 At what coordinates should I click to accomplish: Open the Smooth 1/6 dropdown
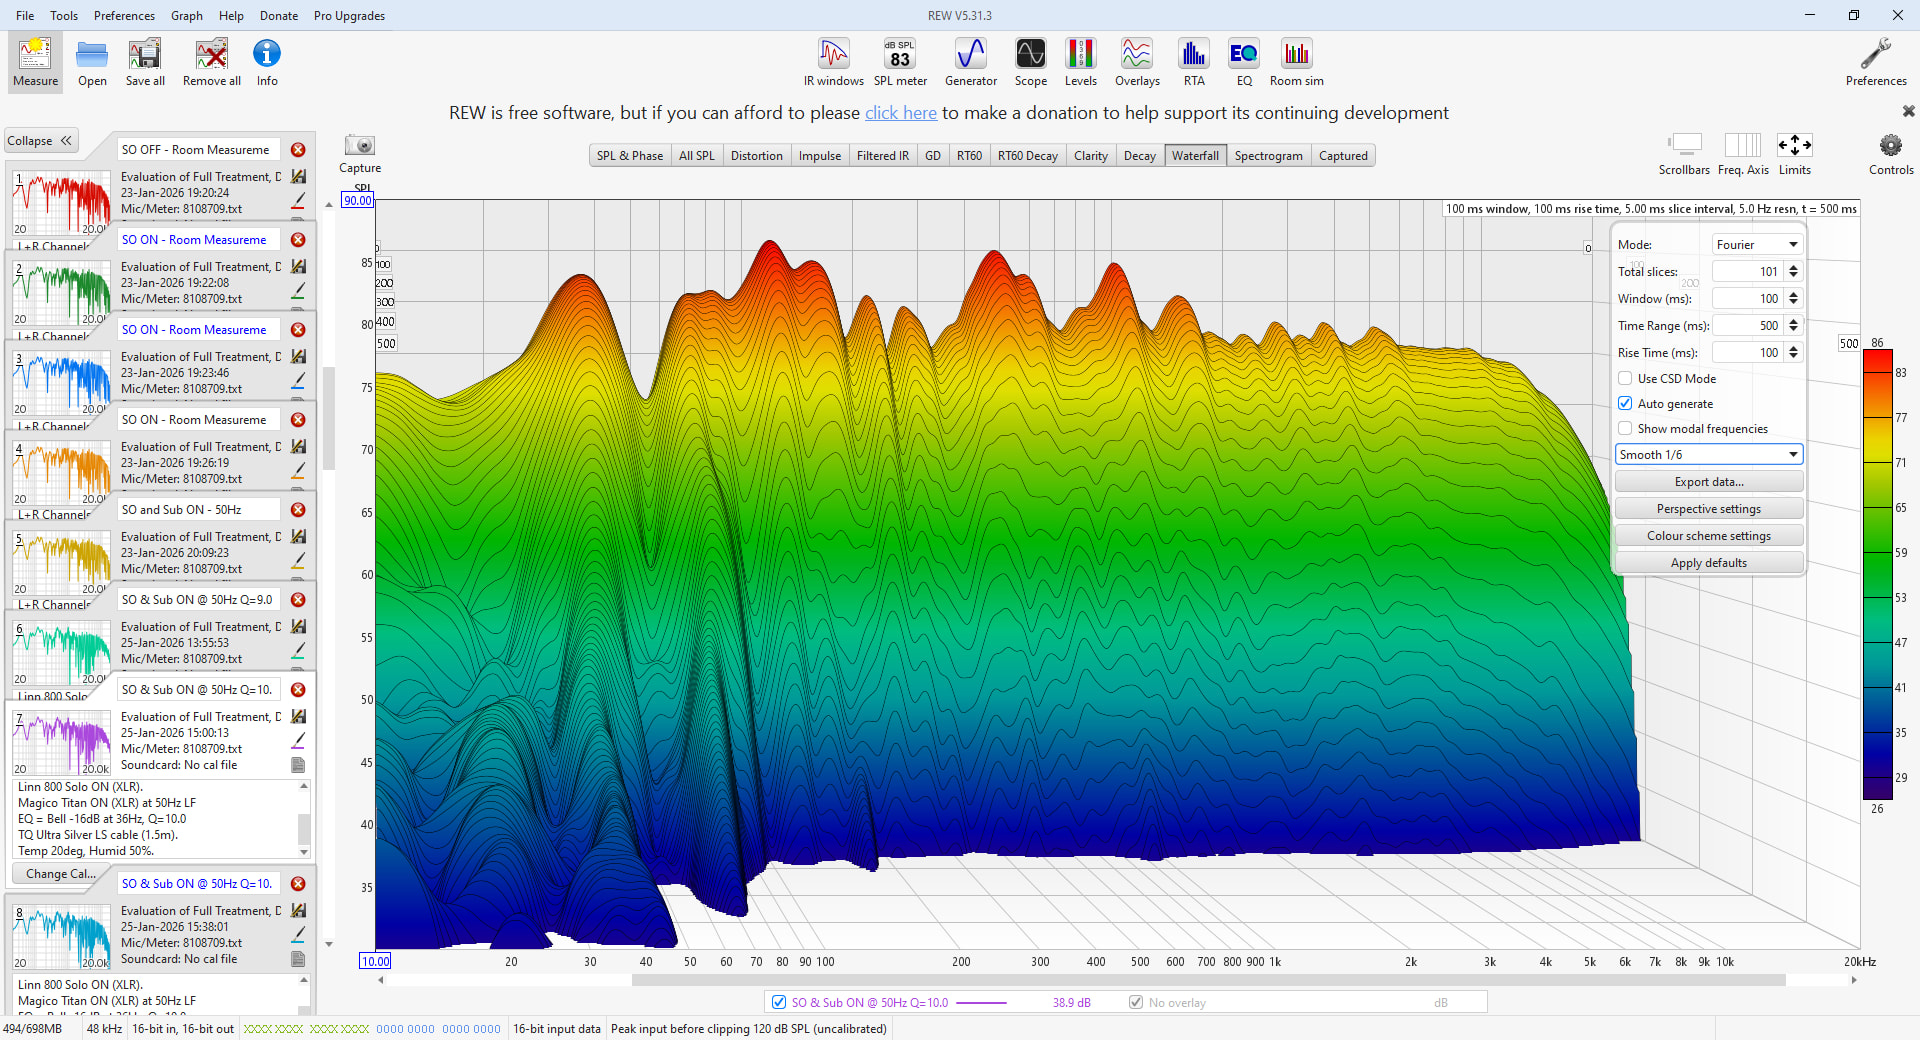coord(1708,455)
